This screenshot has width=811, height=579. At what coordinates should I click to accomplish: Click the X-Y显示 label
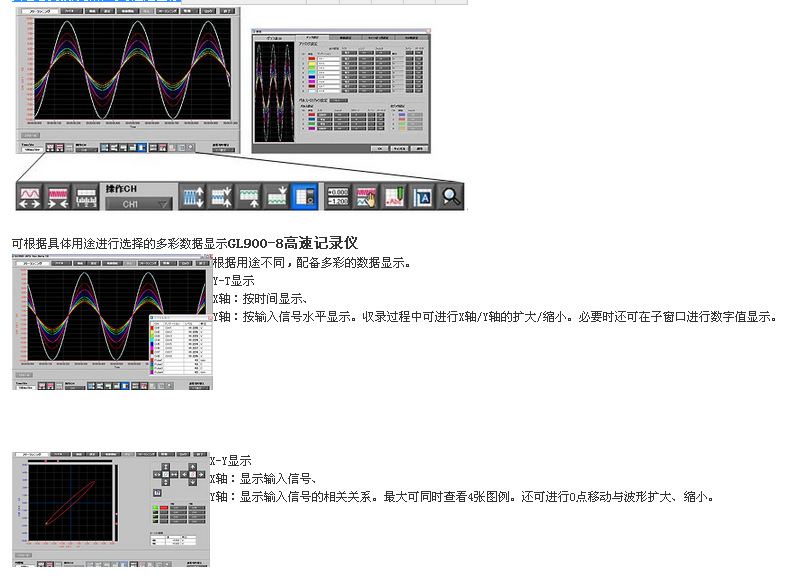tap(231, 461)
